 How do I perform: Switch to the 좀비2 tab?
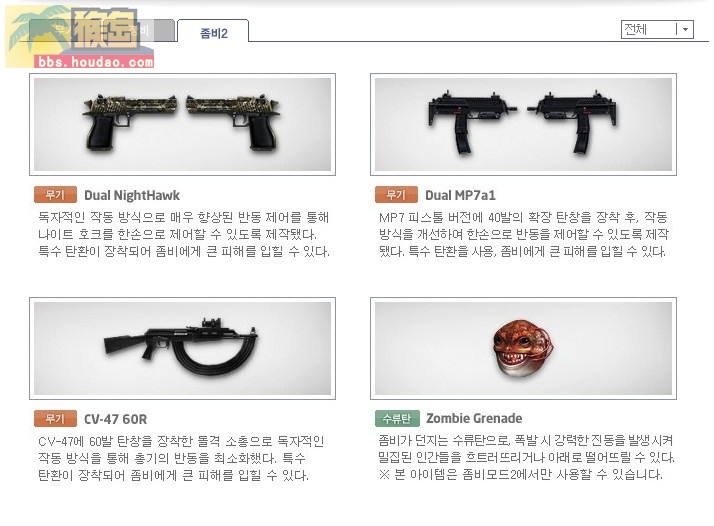click(213, 33)
